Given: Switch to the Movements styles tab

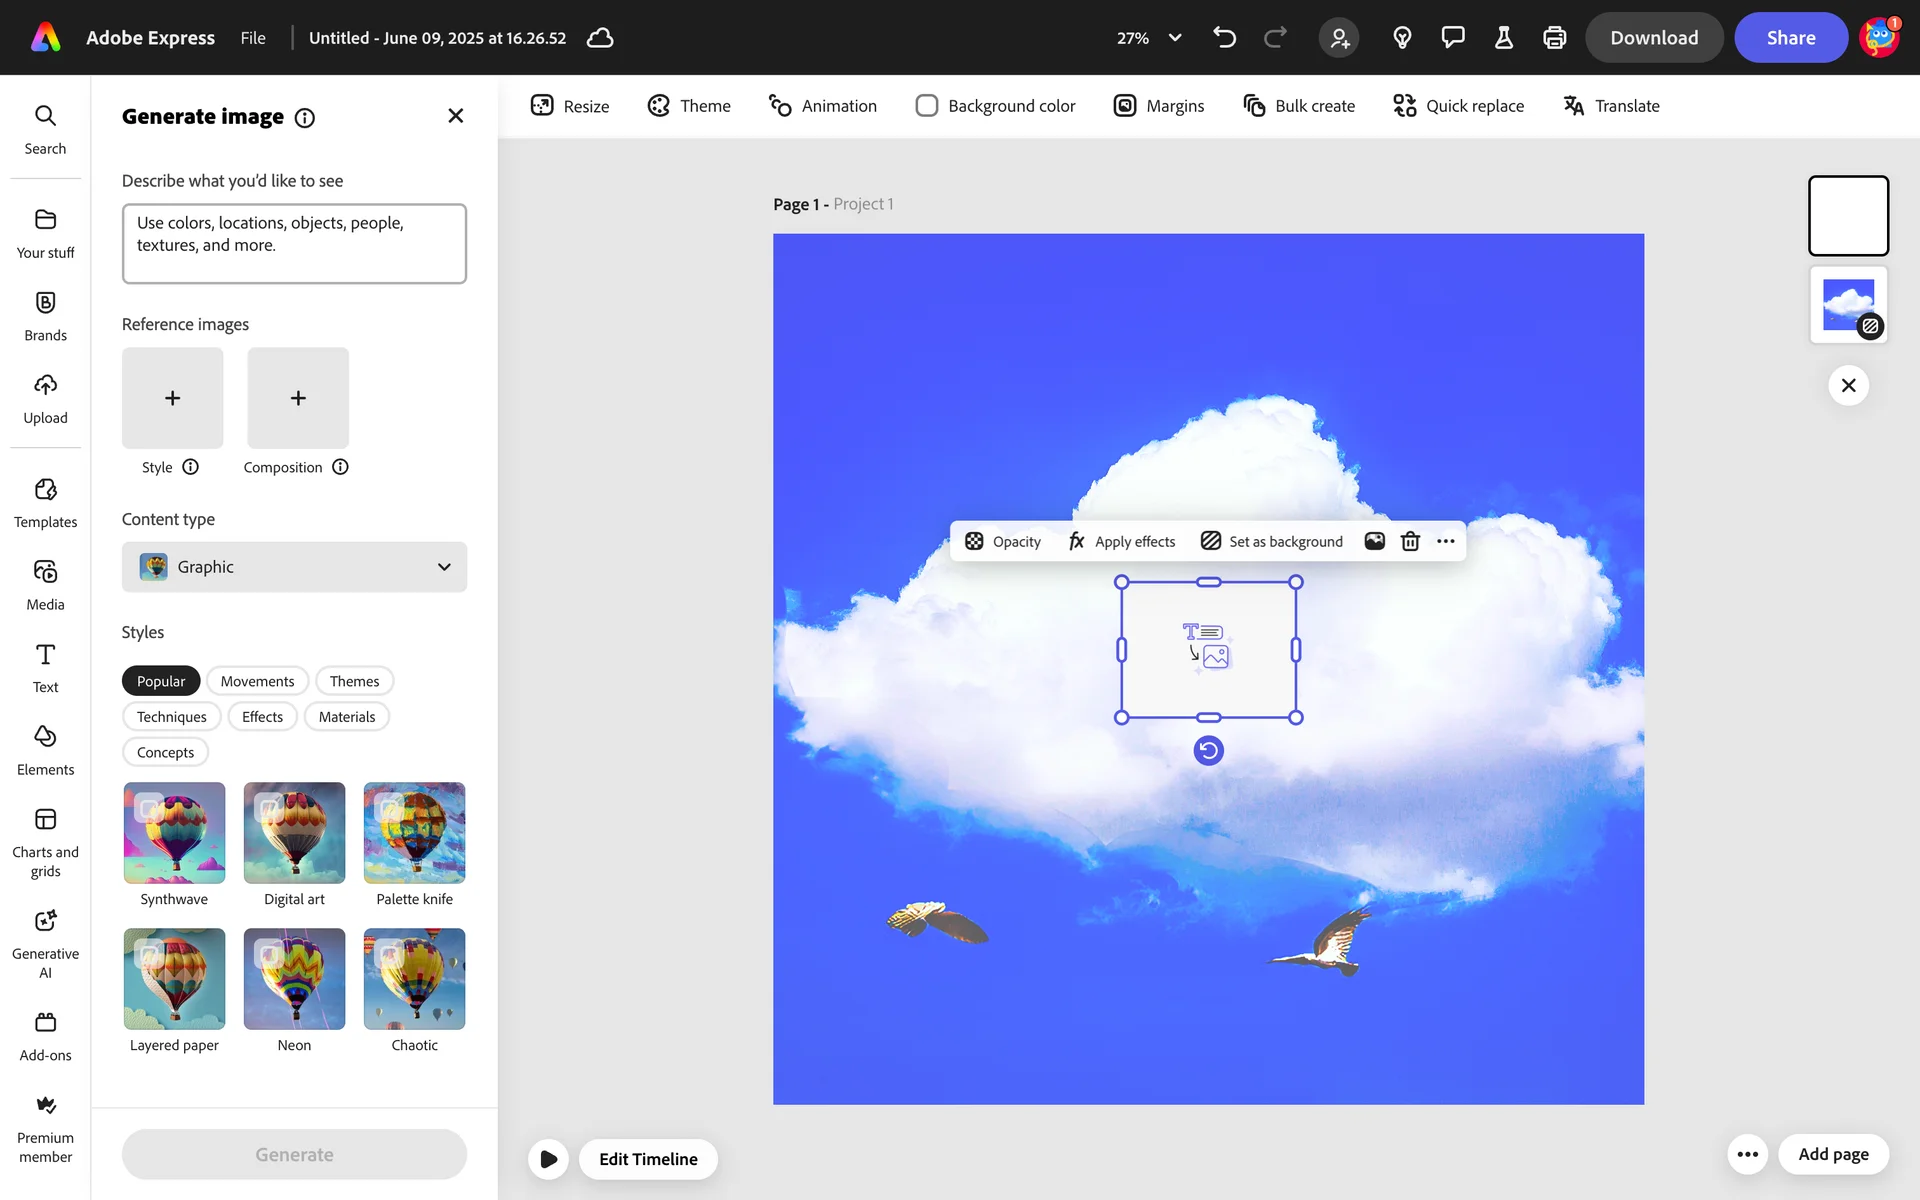Looking at the screenshot, I should [257, 681].
